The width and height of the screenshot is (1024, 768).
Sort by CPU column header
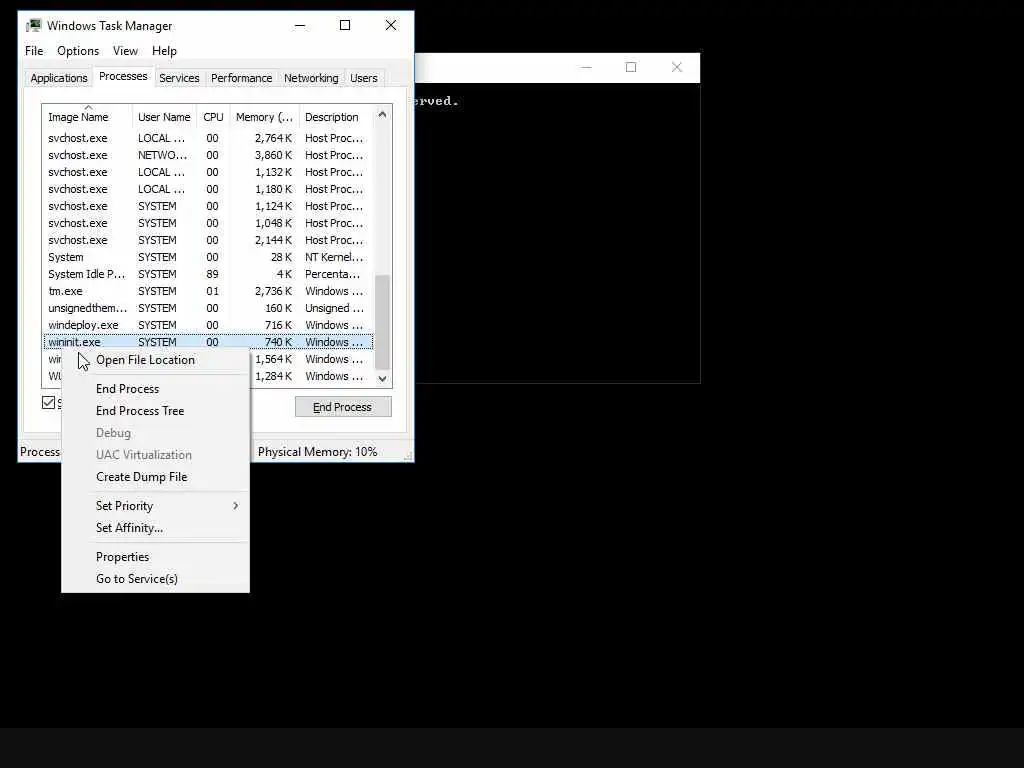click(213, 117)
